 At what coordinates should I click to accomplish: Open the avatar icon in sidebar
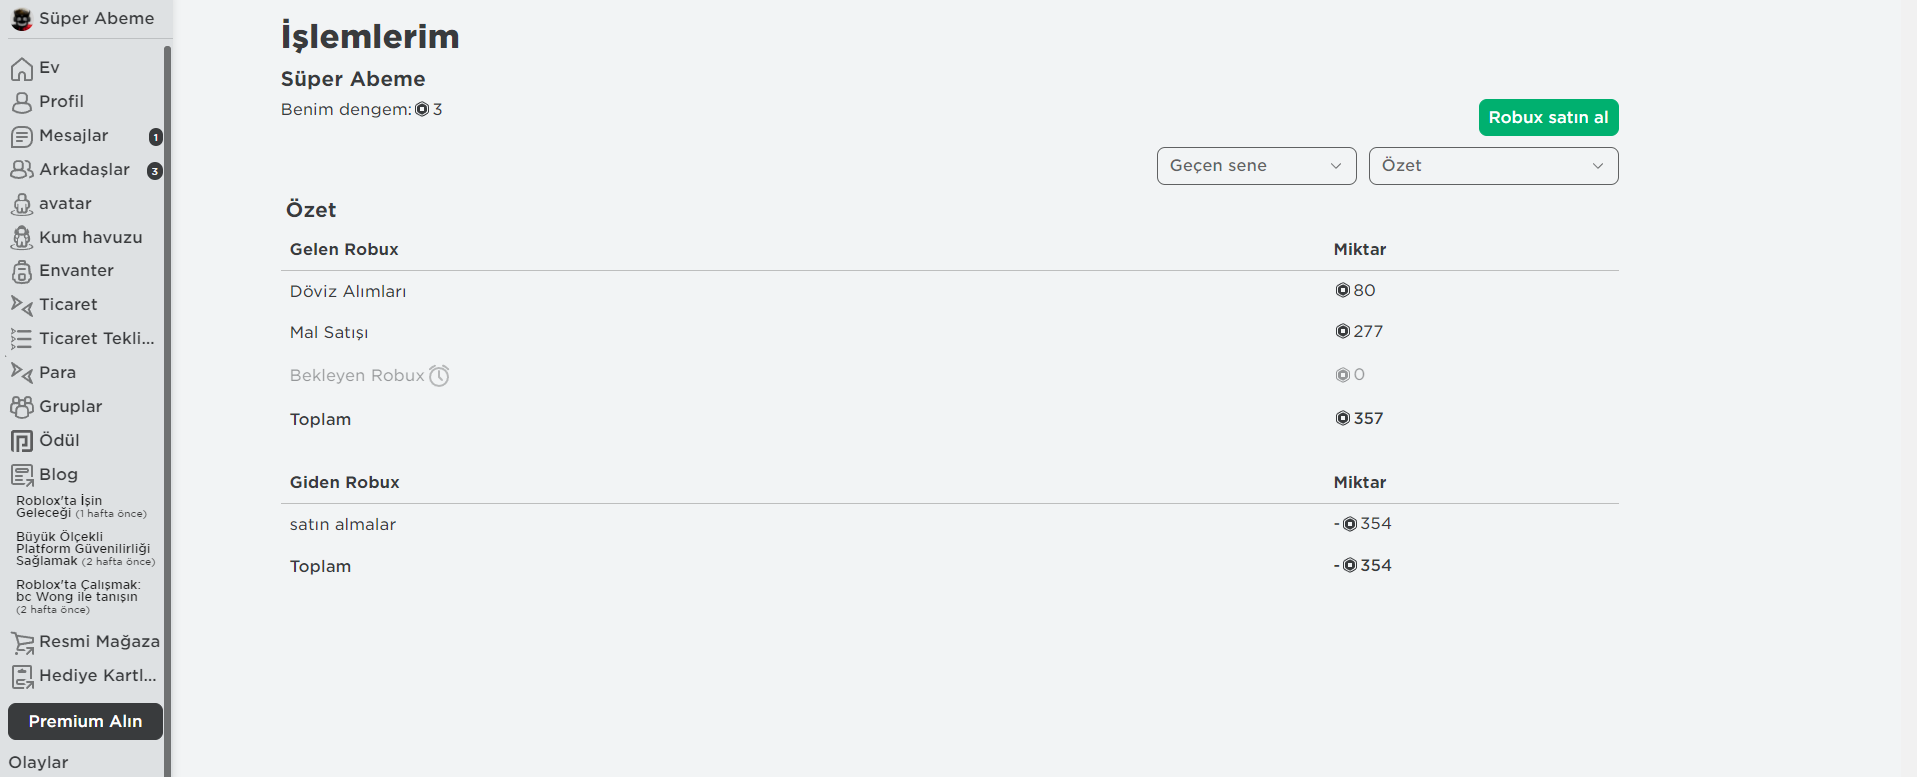click(22, 204)
